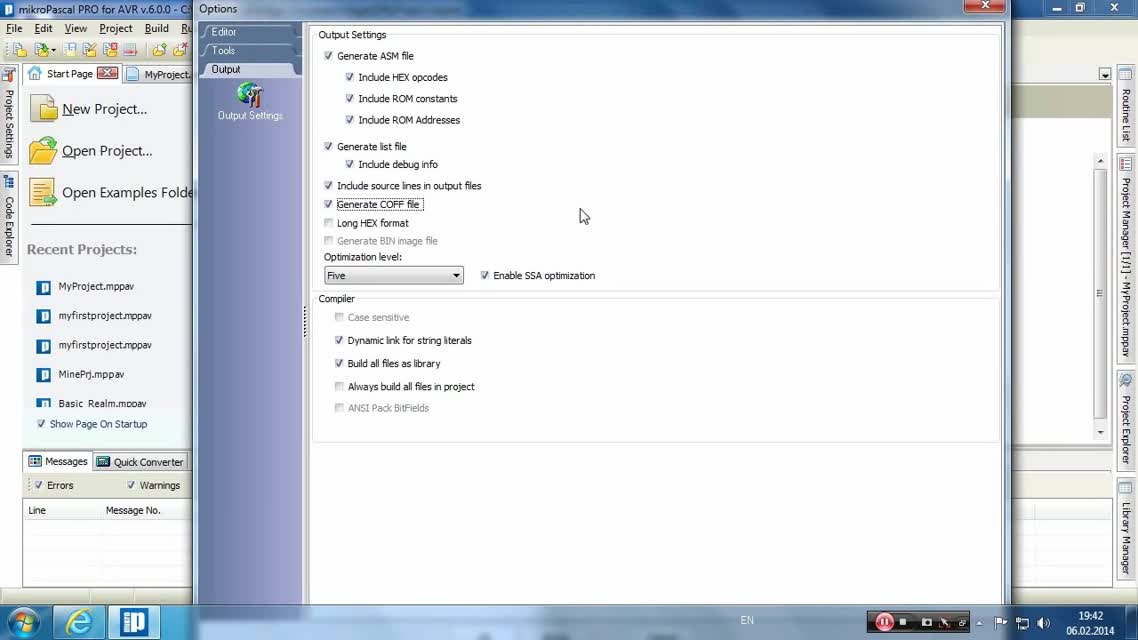Screen dimensions: 1138x640
Task: Open the Project menu
Action: (x=115, y=28)
